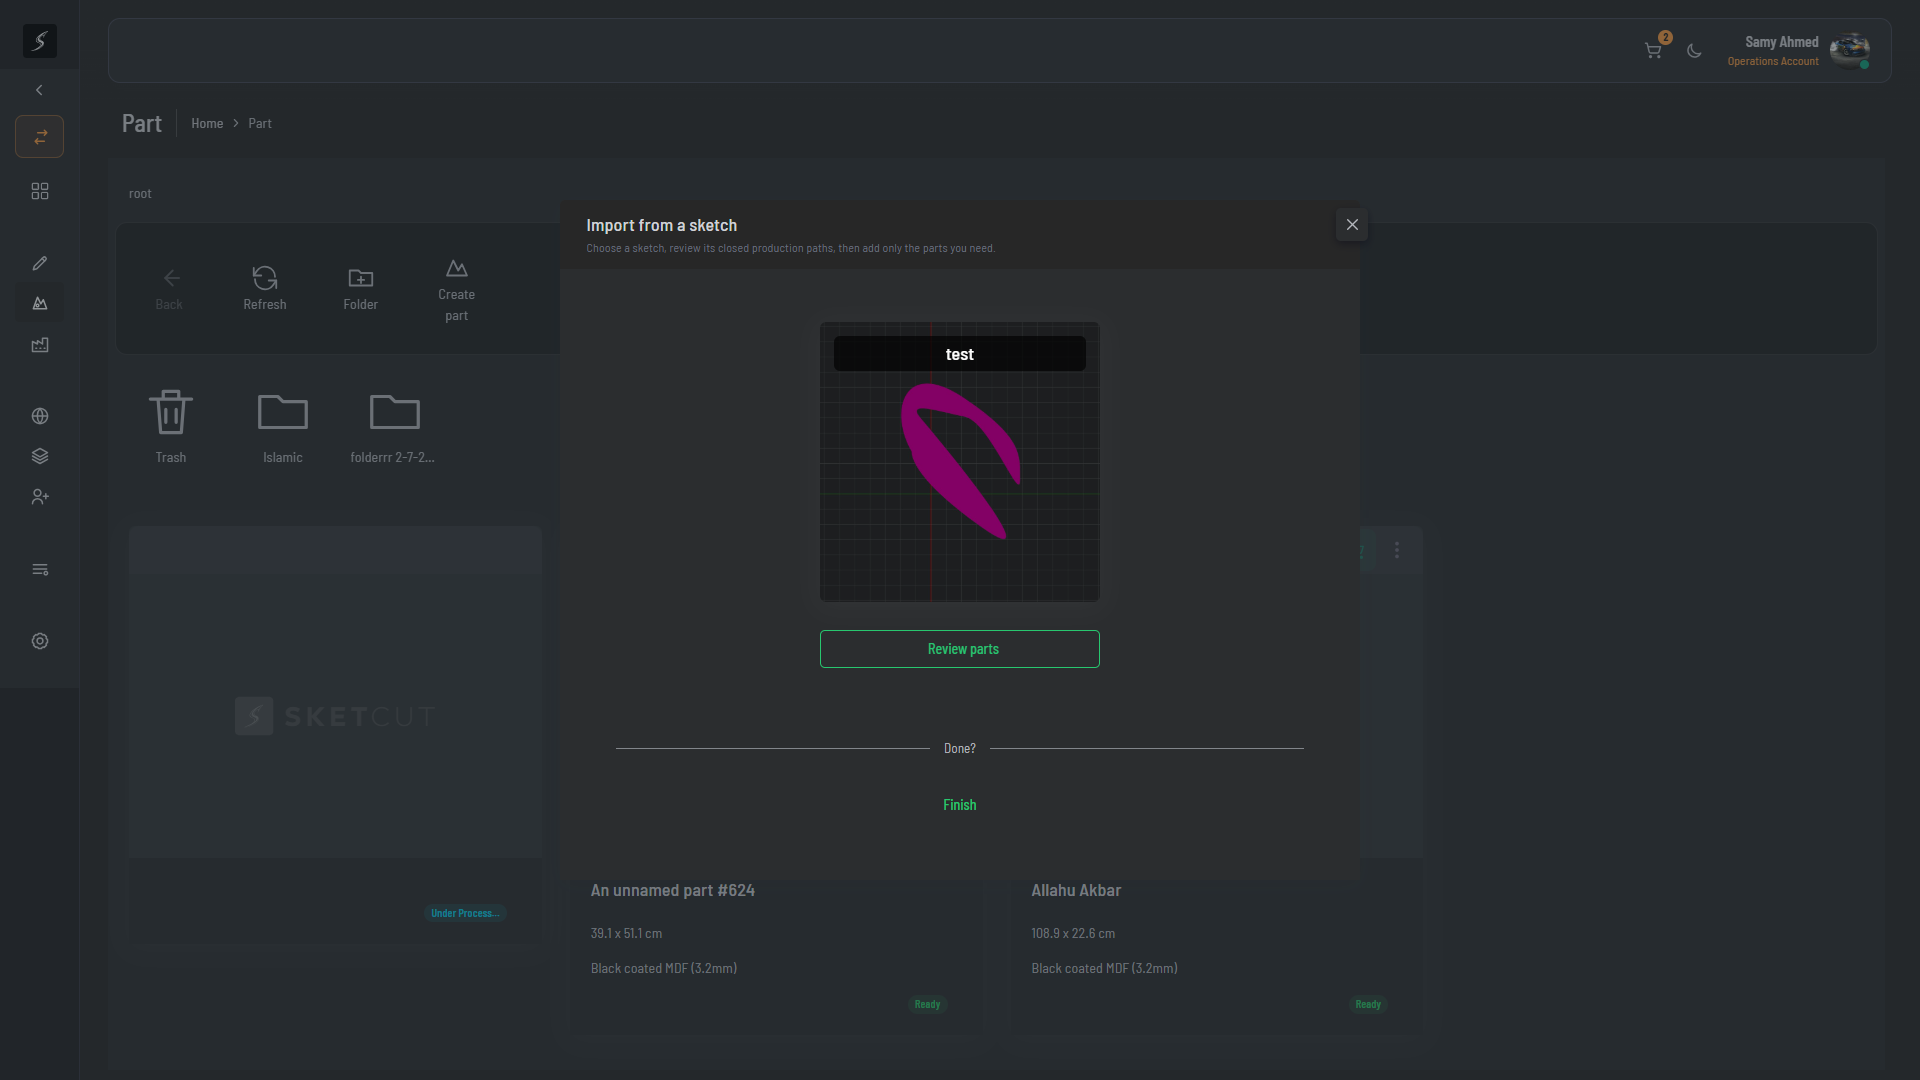This screenshot has height=1080, width=1920.
Task: Collapse sidebar with the chevron arrow
Action: click(x=39, y=90)
